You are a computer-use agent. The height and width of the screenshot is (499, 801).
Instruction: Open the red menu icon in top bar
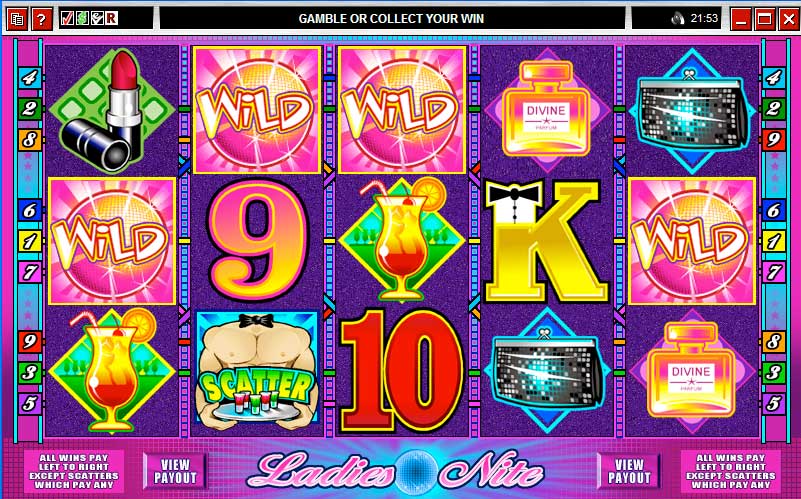point(17,19)
